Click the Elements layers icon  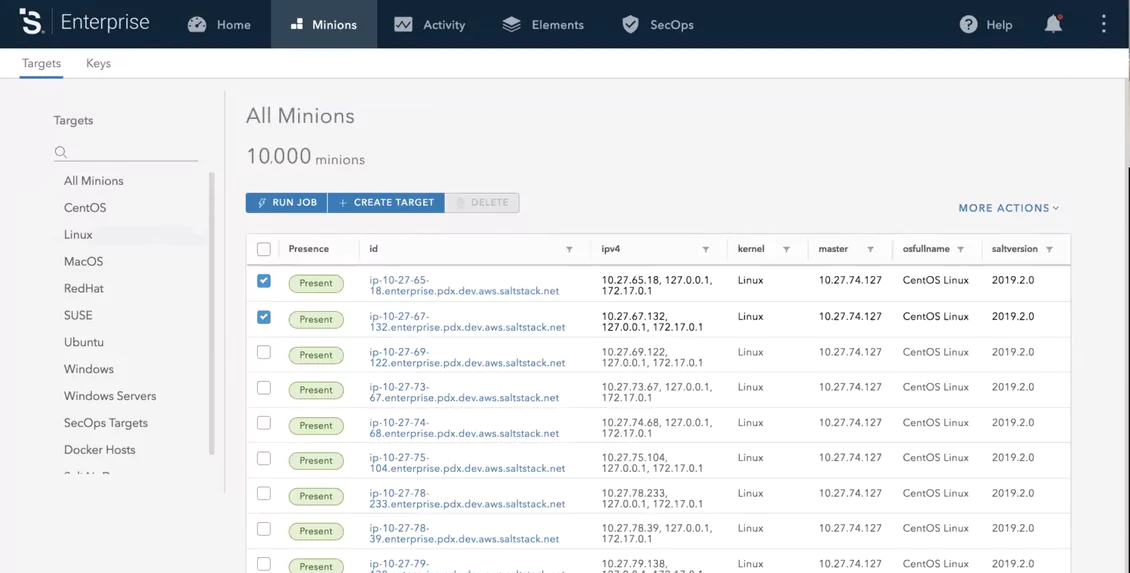pos(512,25)
